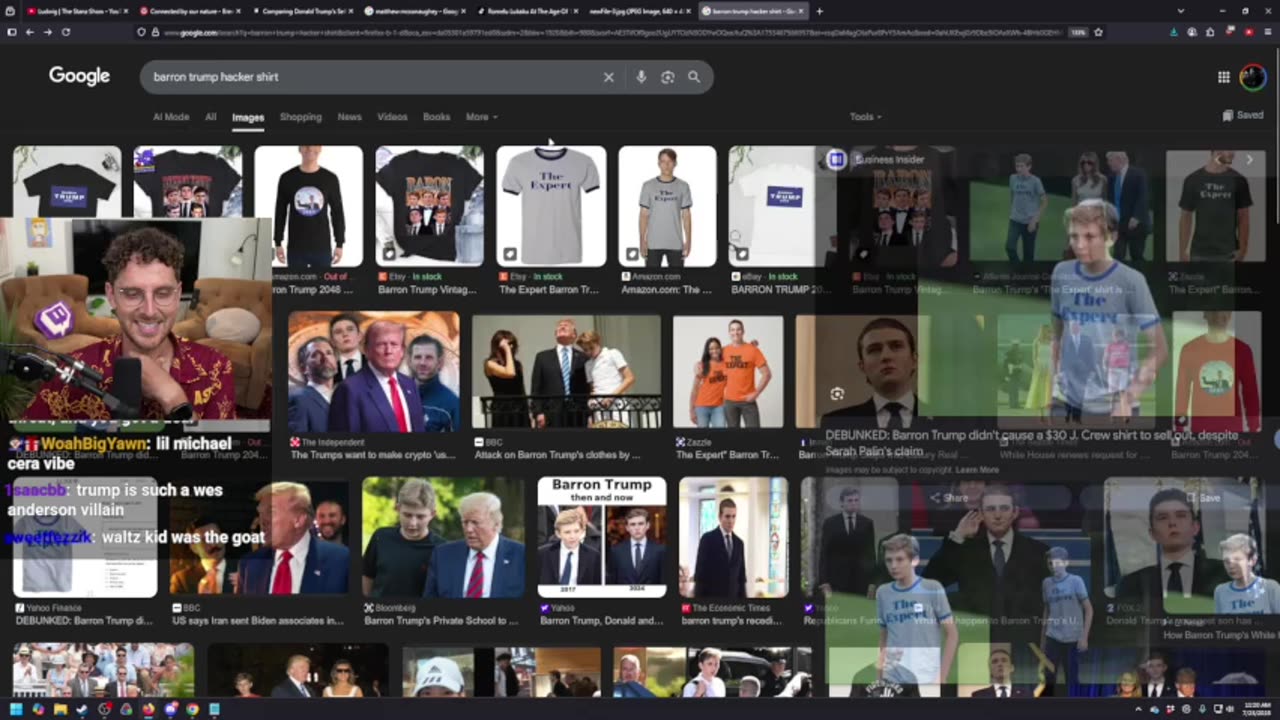Open The Independent Trump family thumbnail
The image size is (1280, 720).
[374, 371]
